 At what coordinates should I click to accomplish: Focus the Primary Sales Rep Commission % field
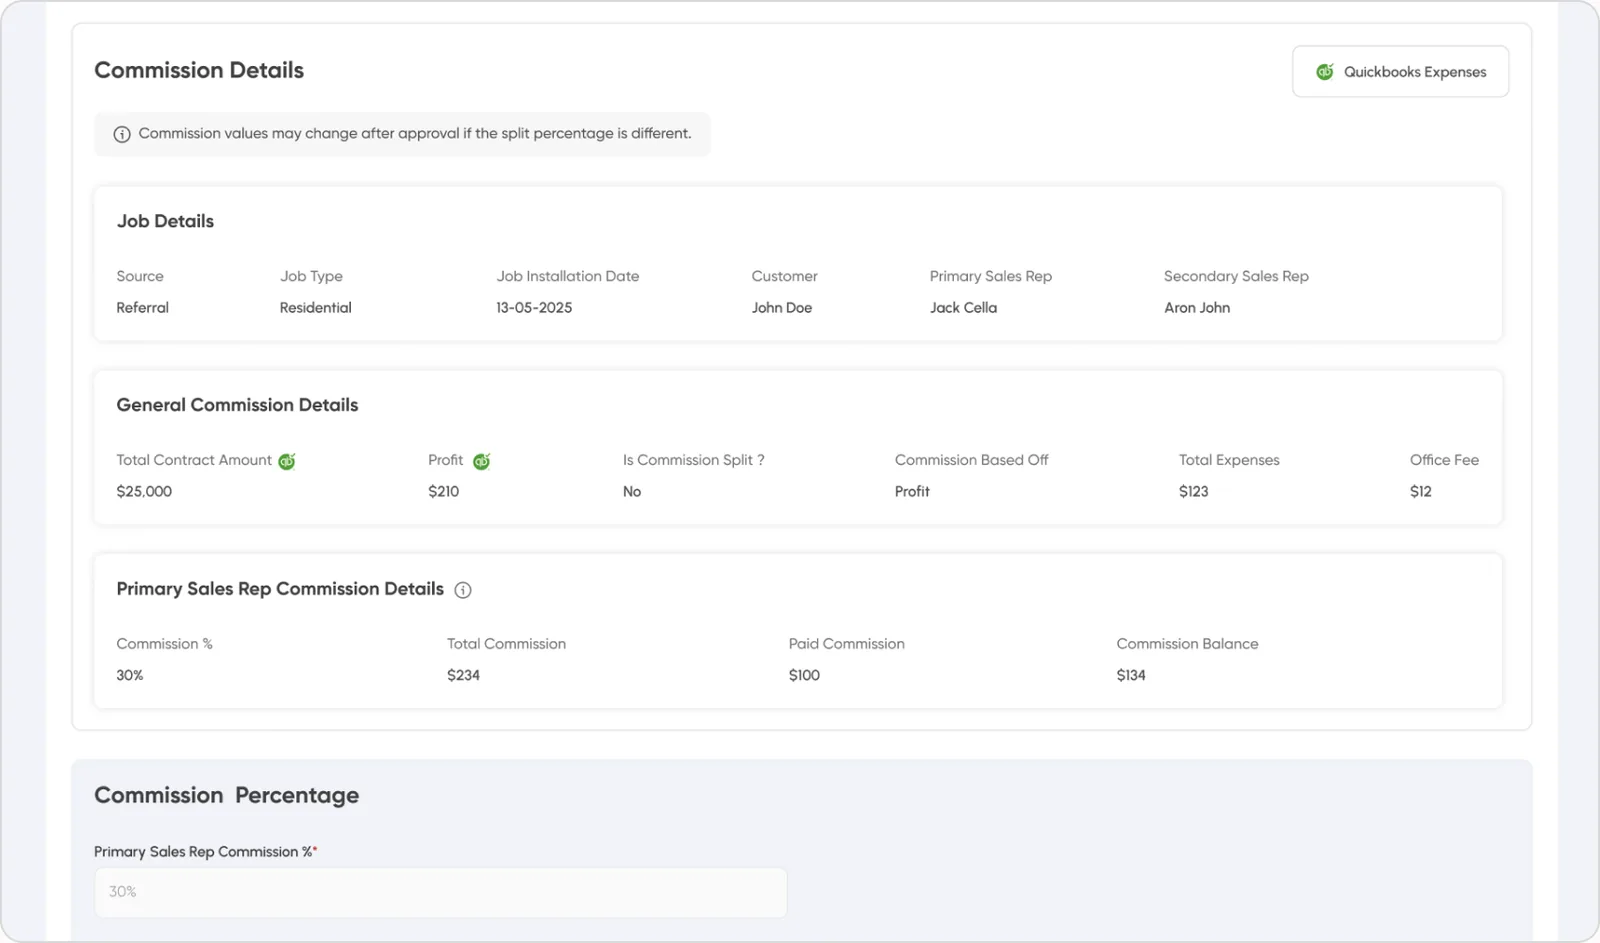pyautogui.click(x=440, y=892)
